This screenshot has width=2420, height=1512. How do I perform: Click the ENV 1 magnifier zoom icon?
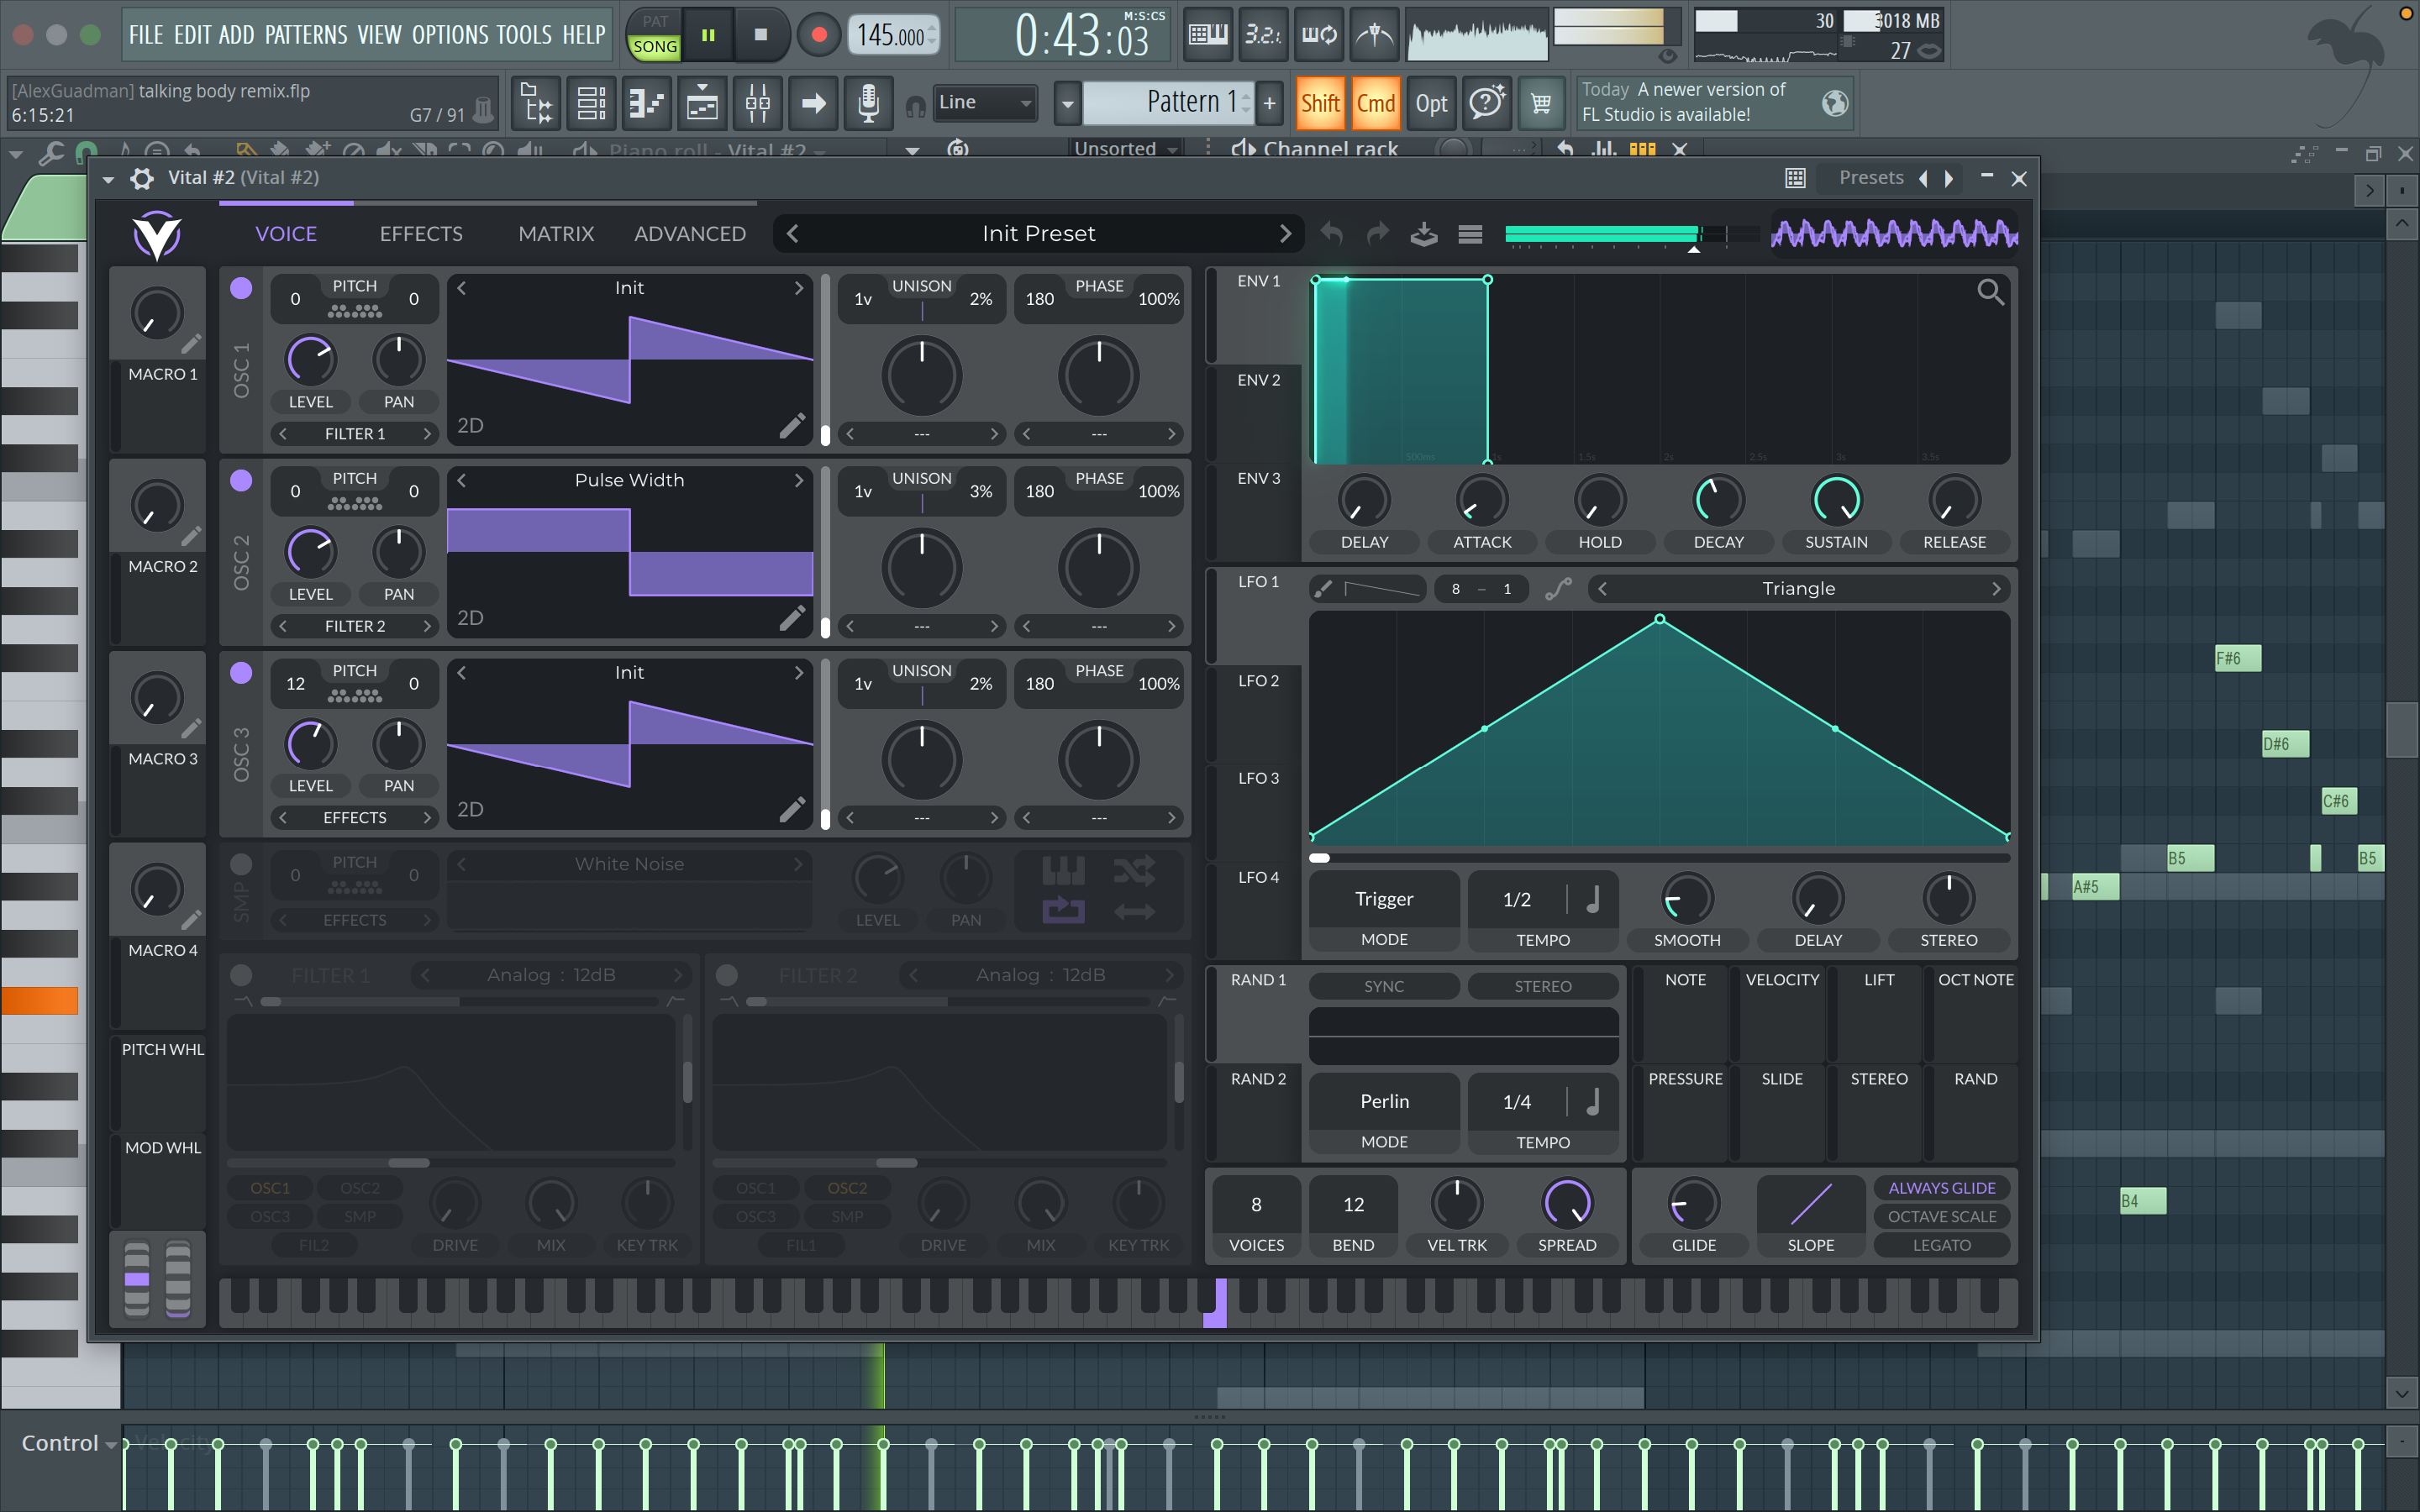pos(1990,292)
